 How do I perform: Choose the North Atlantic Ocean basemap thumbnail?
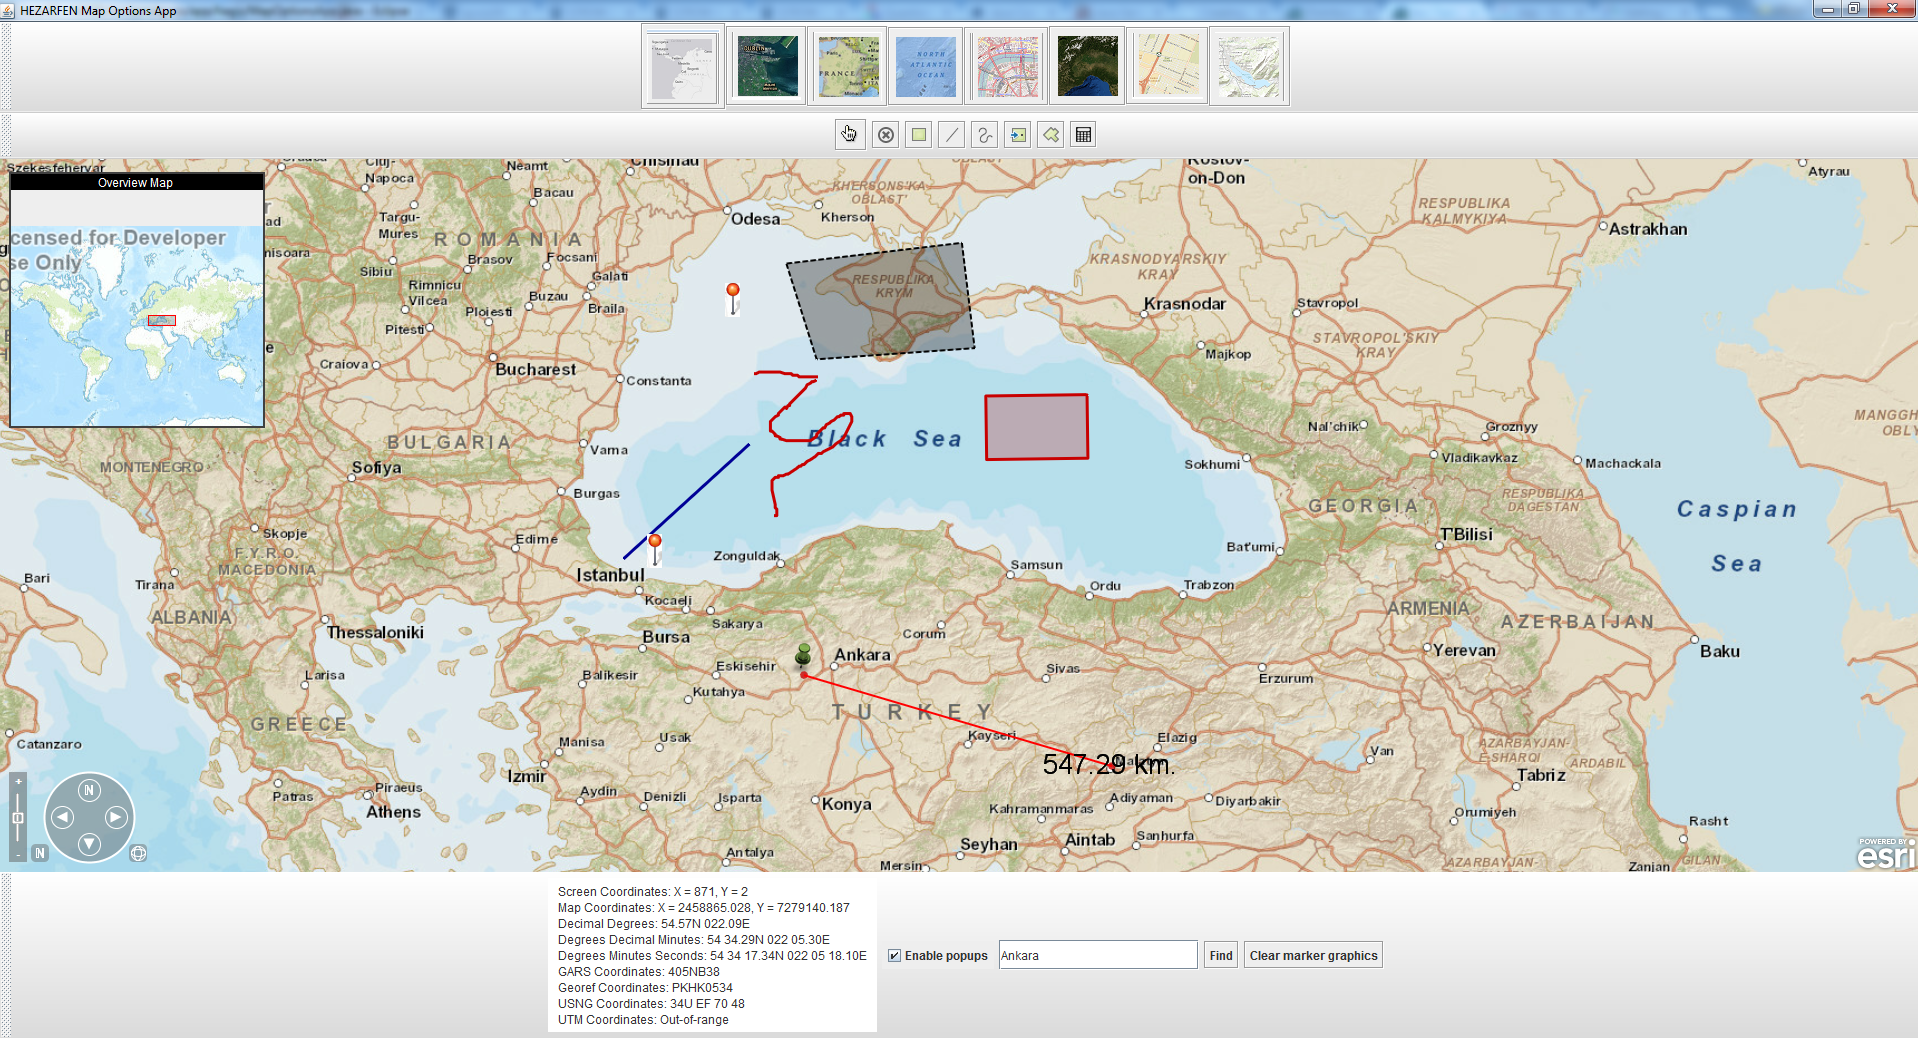click(926, 66)
